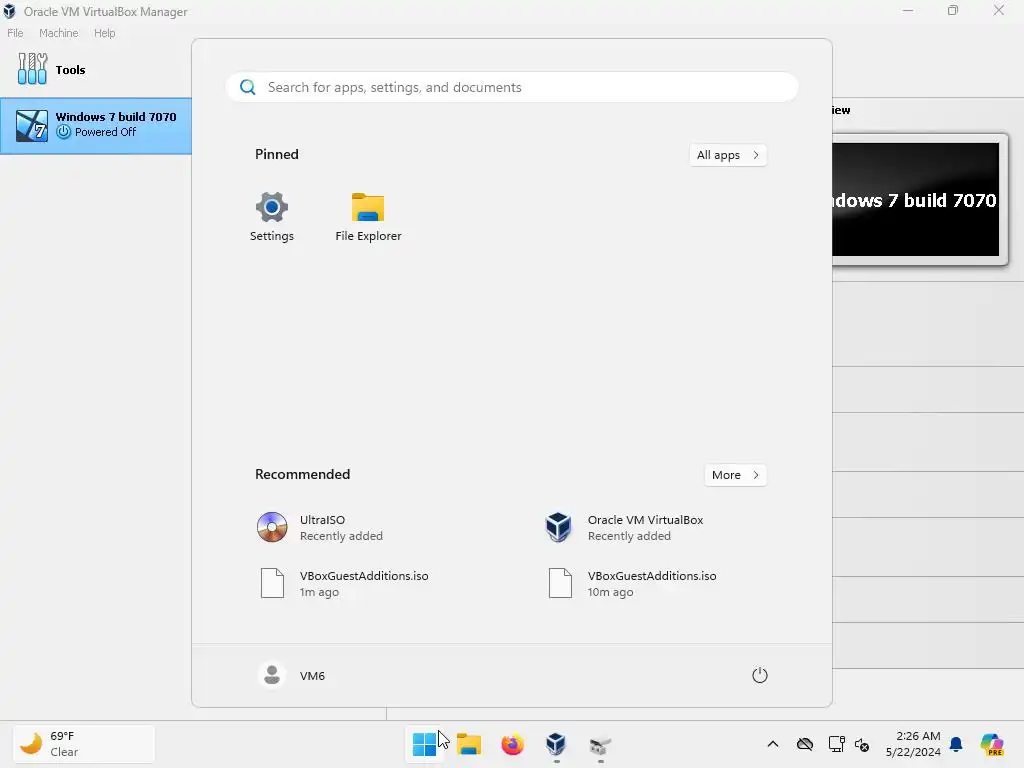The width and height of the screenshot is (1024, 768).
Task: Switch to VirtualBox via taskbar icon
Action: tap(556, 744)
